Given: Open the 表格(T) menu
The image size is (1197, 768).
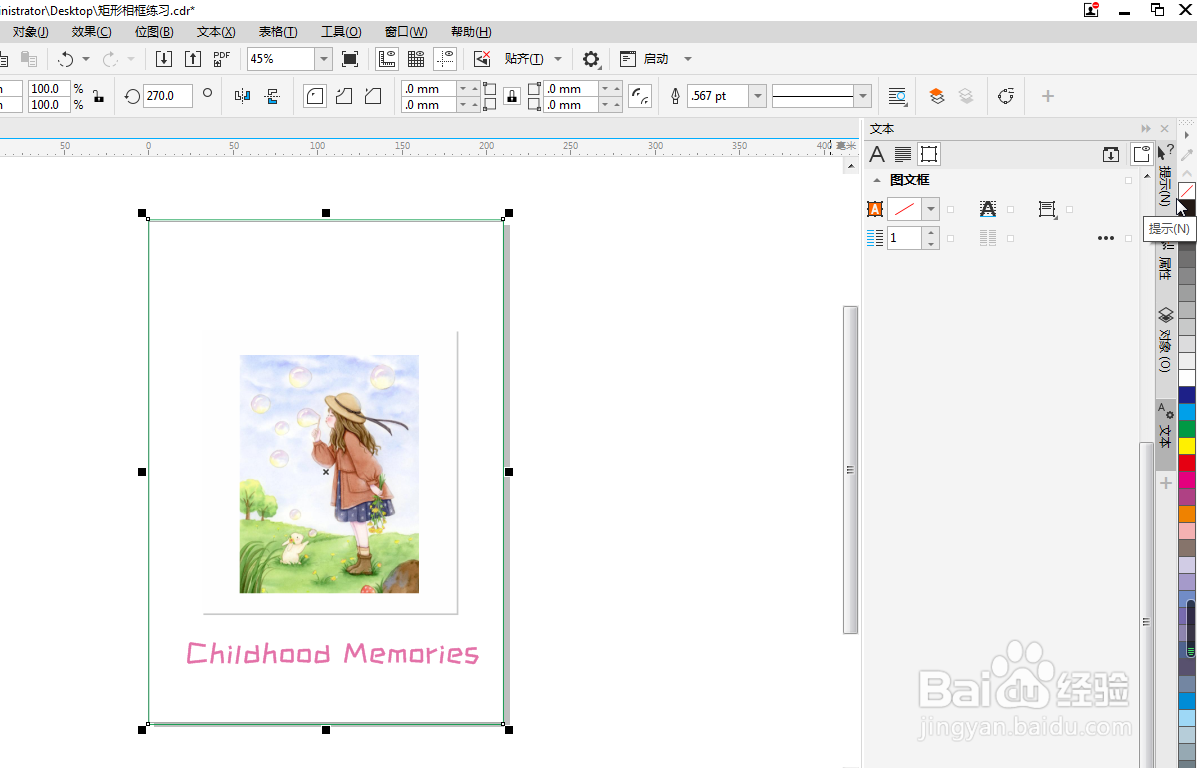Looking at the screenshot, I should point(278,32).
